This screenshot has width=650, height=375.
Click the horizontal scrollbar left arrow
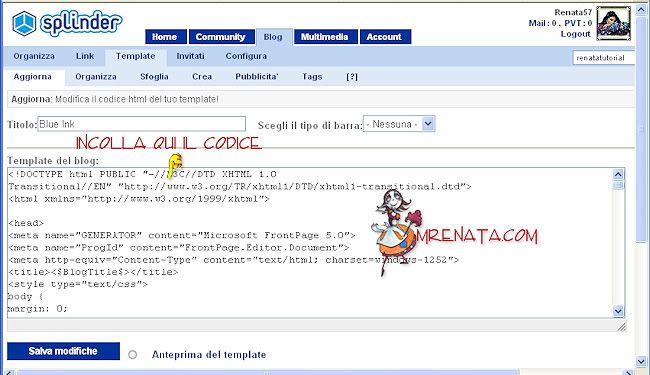click(9, 373)
